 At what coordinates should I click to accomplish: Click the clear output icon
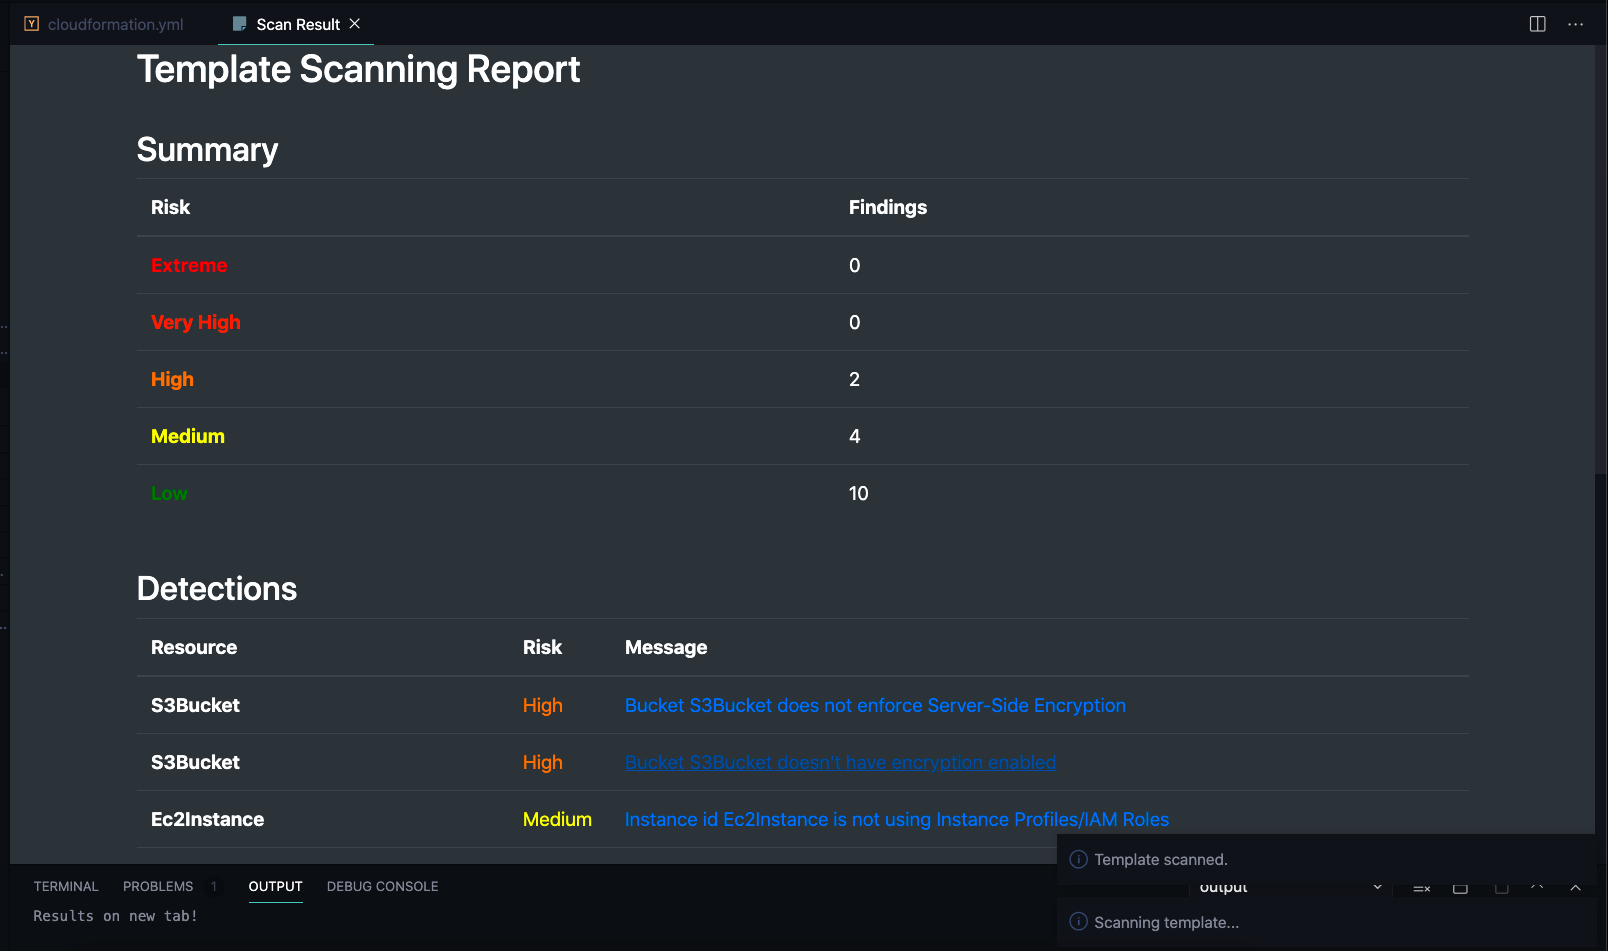[x=1421, y=888]
